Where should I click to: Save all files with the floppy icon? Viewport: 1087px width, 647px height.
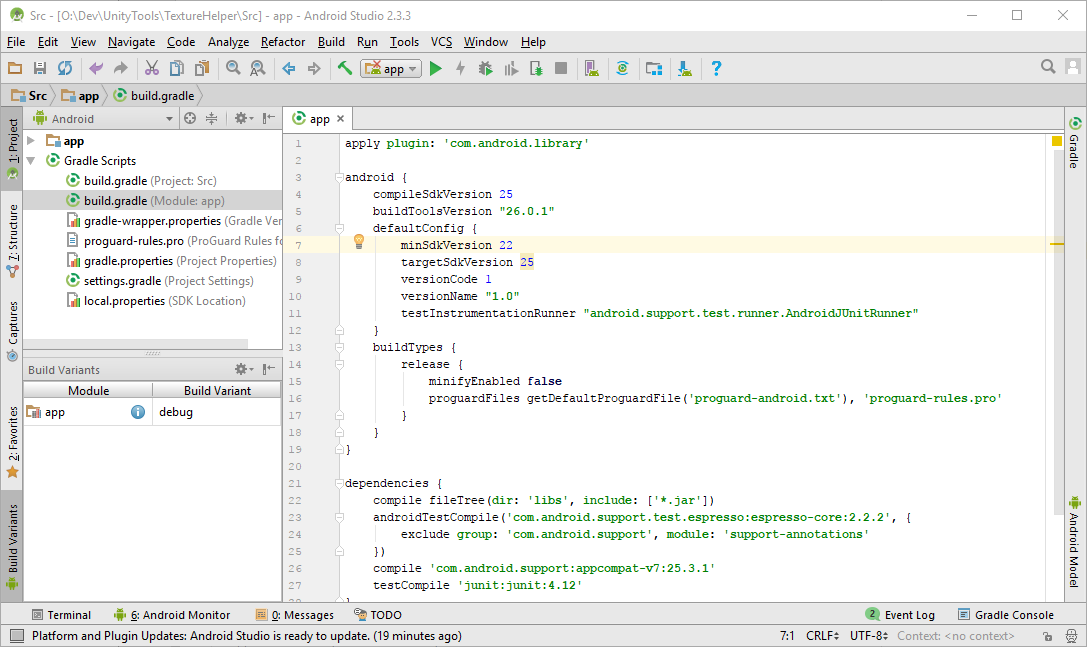point(40,68)
